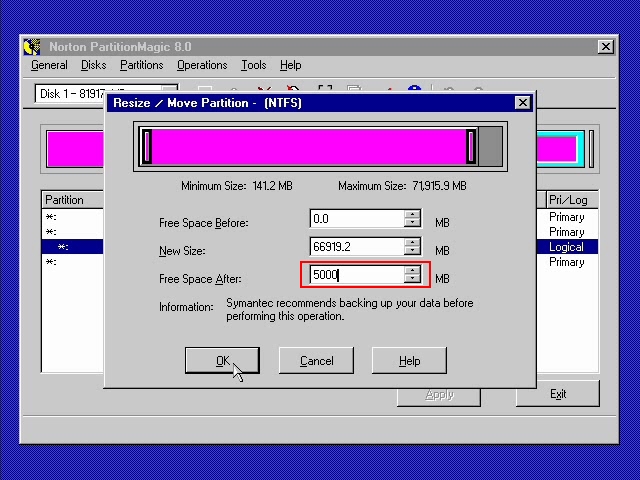Click the gray free space in dialog bar
Screen dimensions: 640x480
(x=490, y=146)
